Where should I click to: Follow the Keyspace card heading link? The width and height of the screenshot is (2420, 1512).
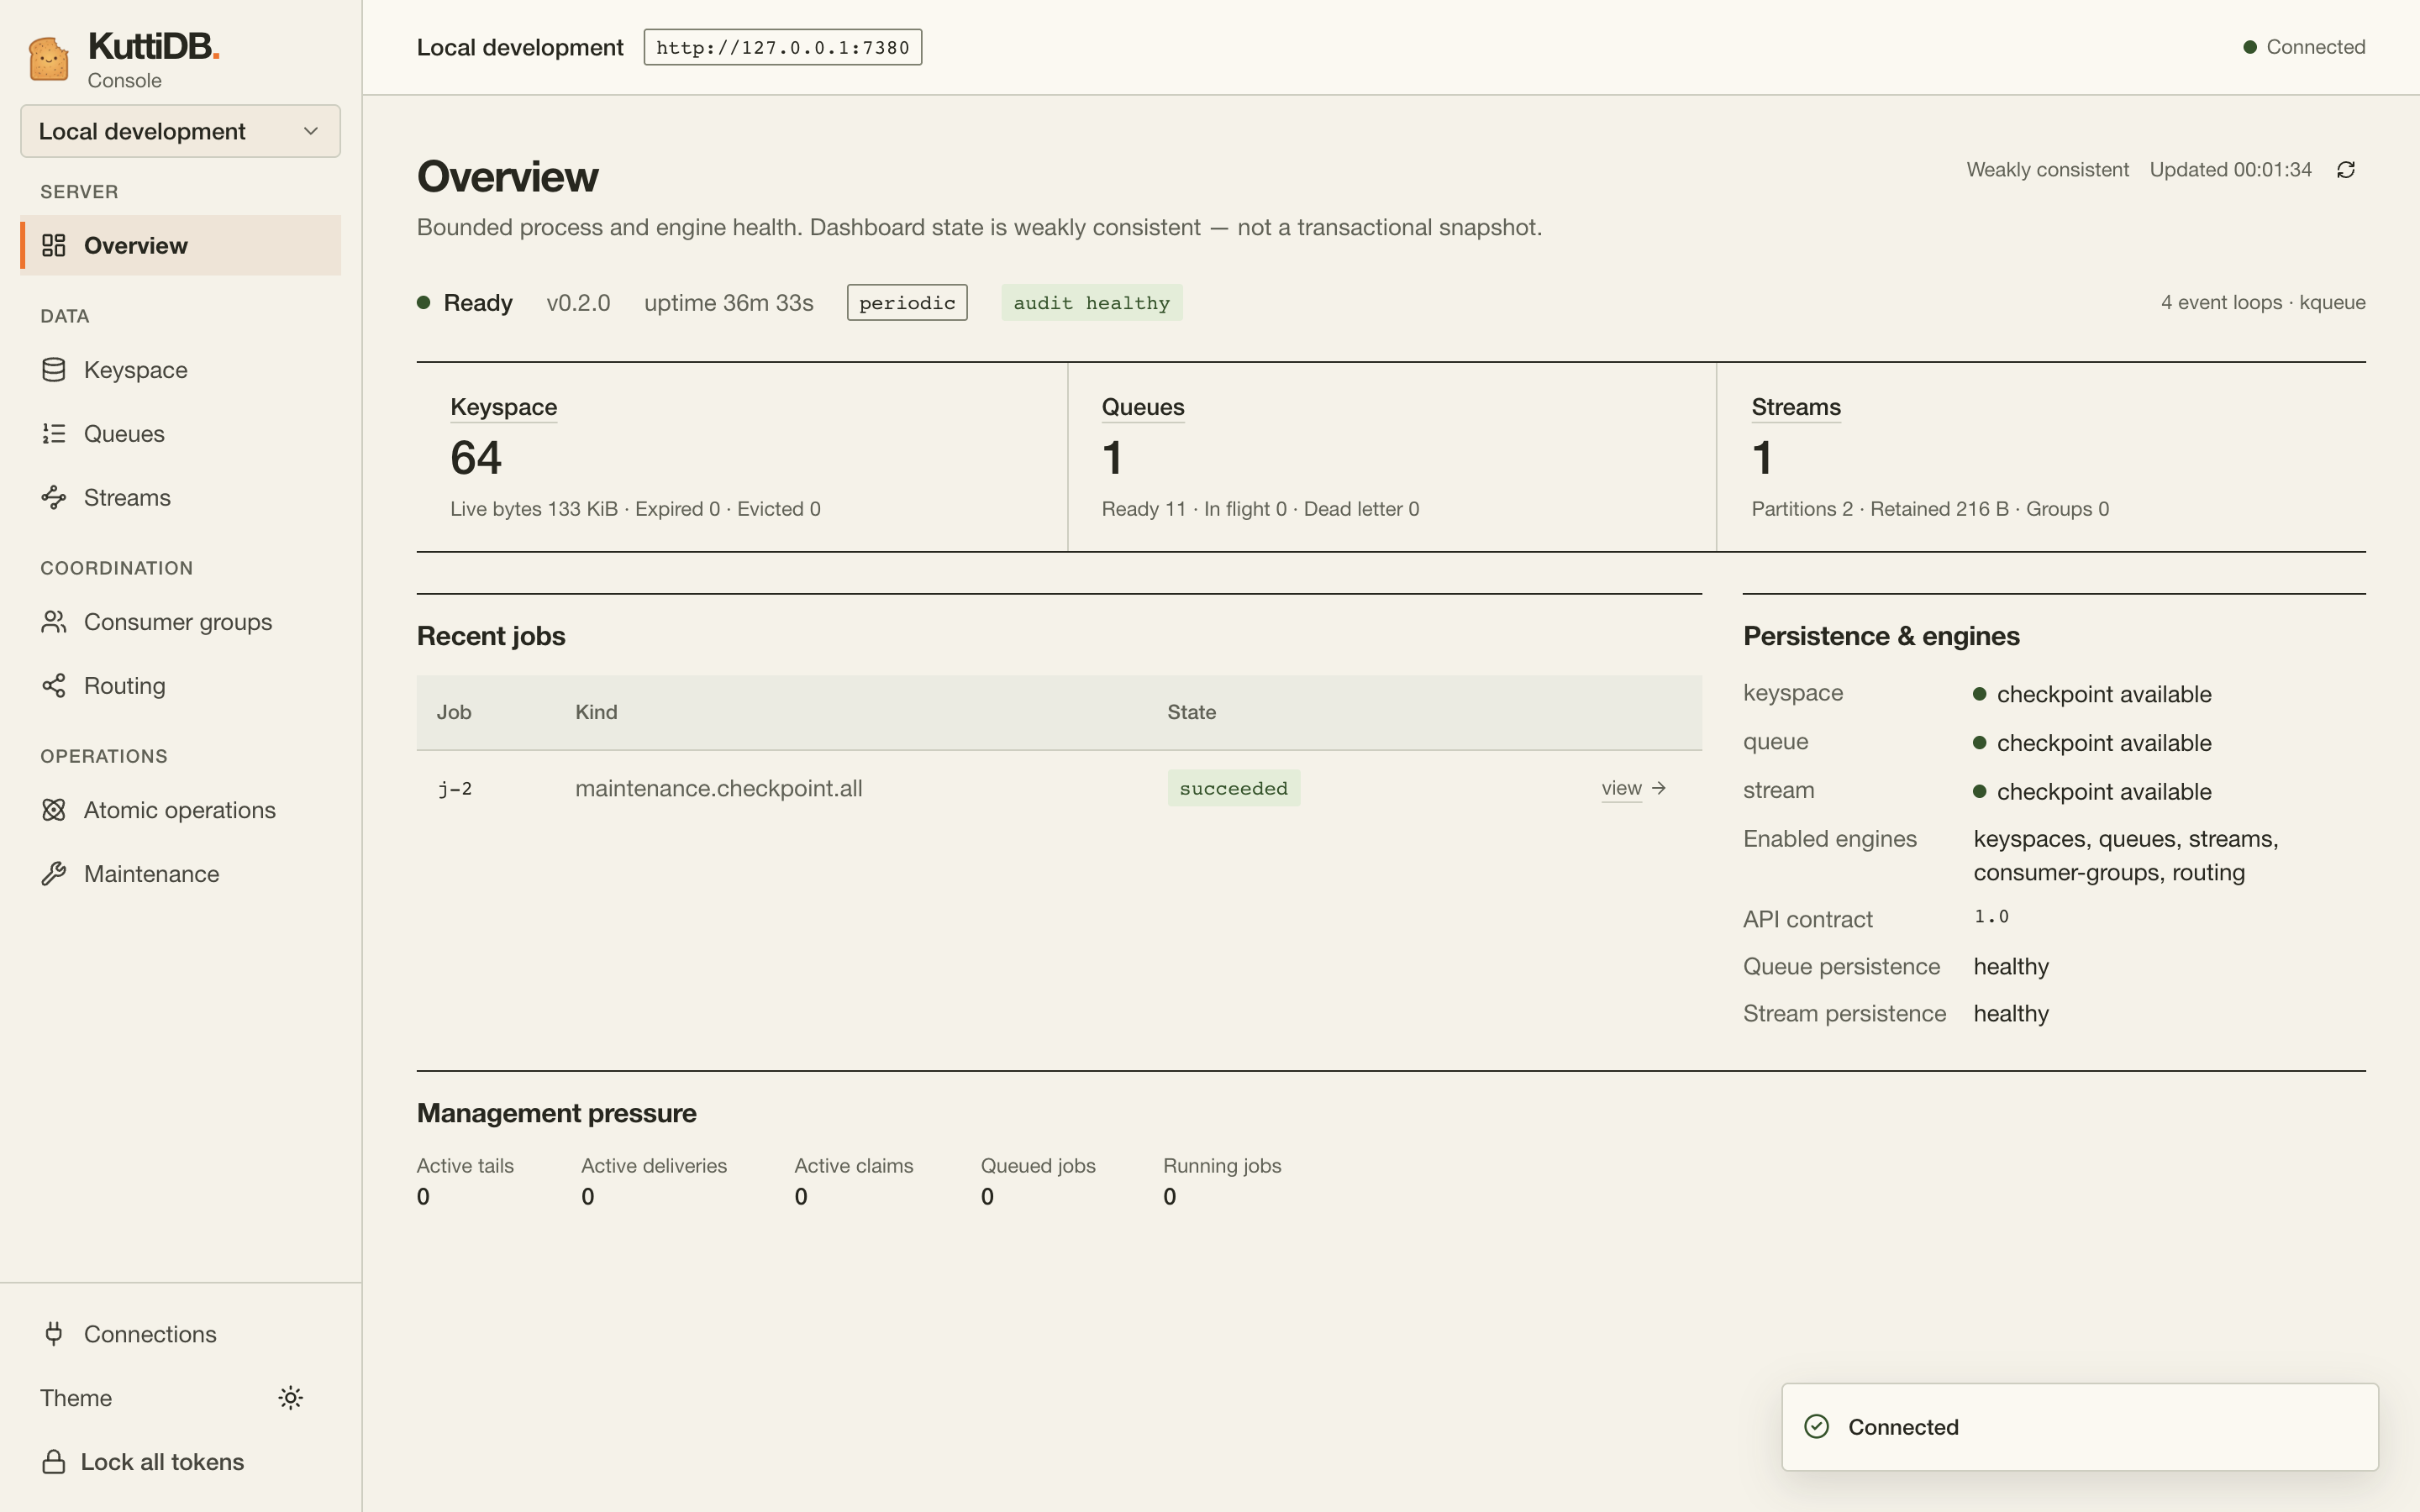click(503, 407)
